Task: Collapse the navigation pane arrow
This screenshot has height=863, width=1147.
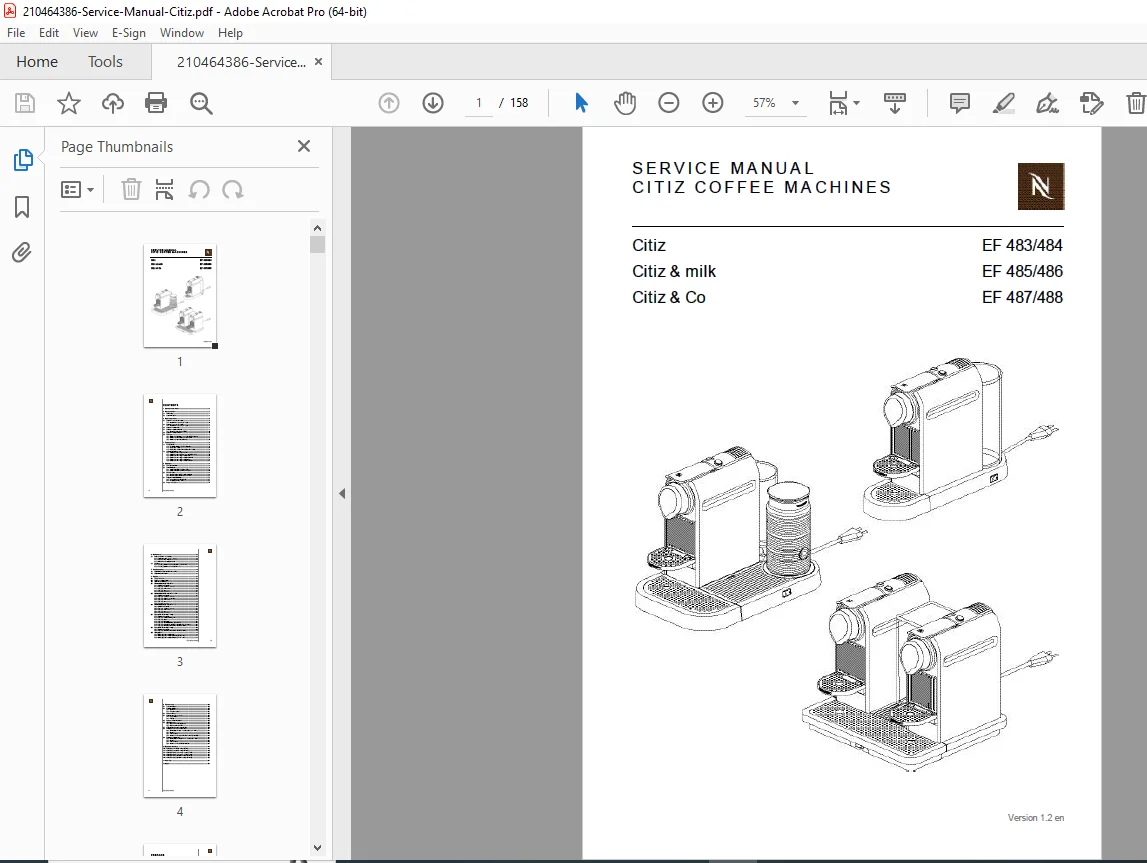Action: tap(342, 494)
